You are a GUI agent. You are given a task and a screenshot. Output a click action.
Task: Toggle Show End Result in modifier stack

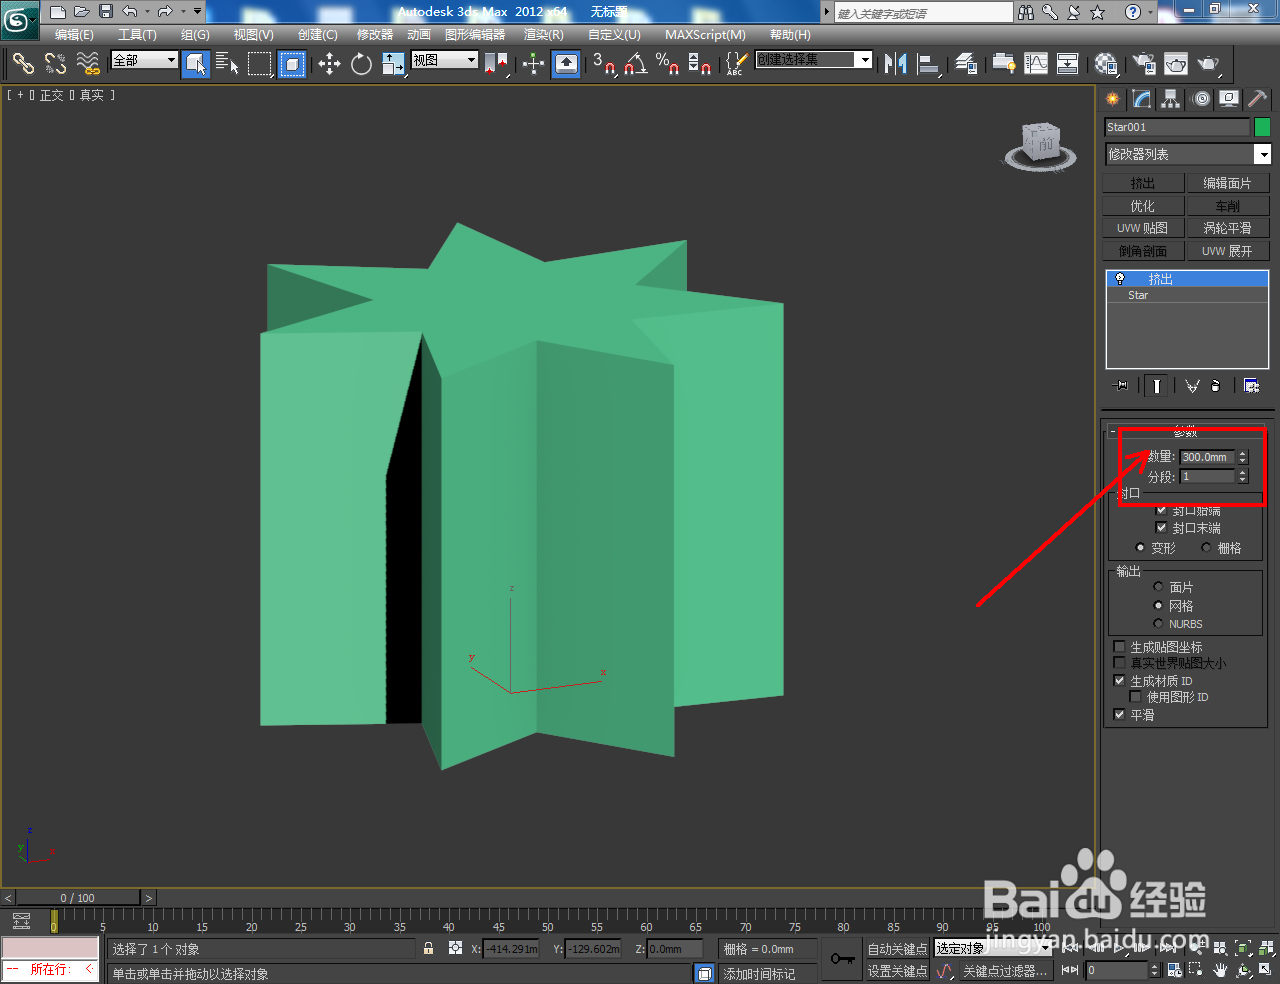(1156, 385)
